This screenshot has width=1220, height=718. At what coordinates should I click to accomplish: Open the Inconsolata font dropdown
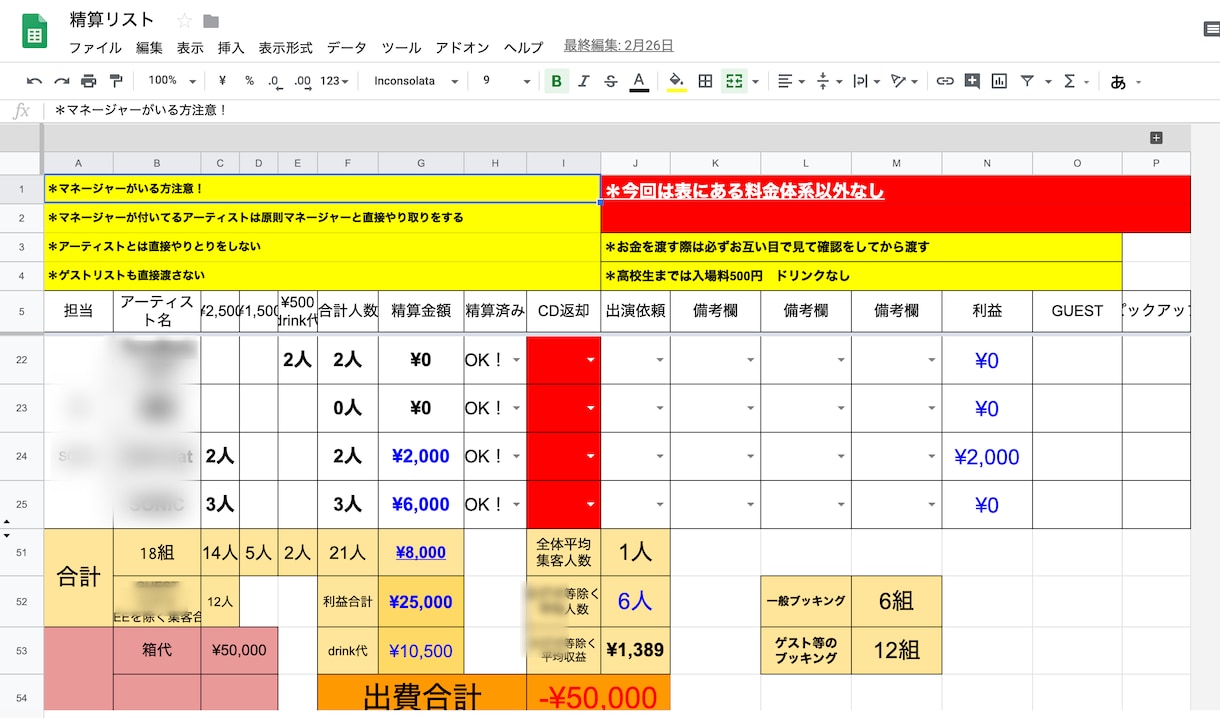click(416, 81)
